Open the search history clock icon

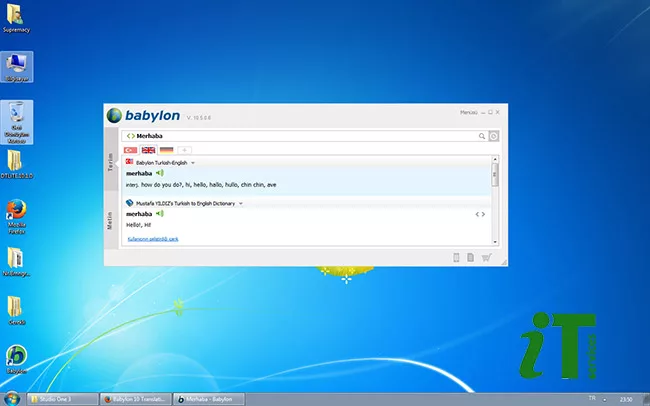coord(494,136)
